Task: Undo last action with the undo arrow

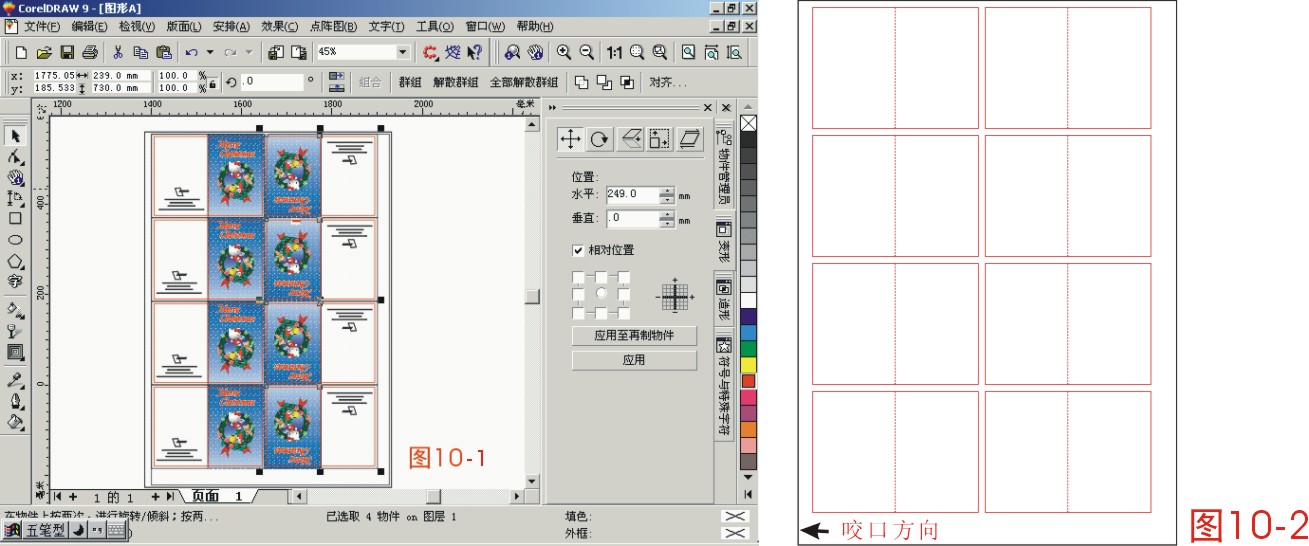Action: point(191,52)
